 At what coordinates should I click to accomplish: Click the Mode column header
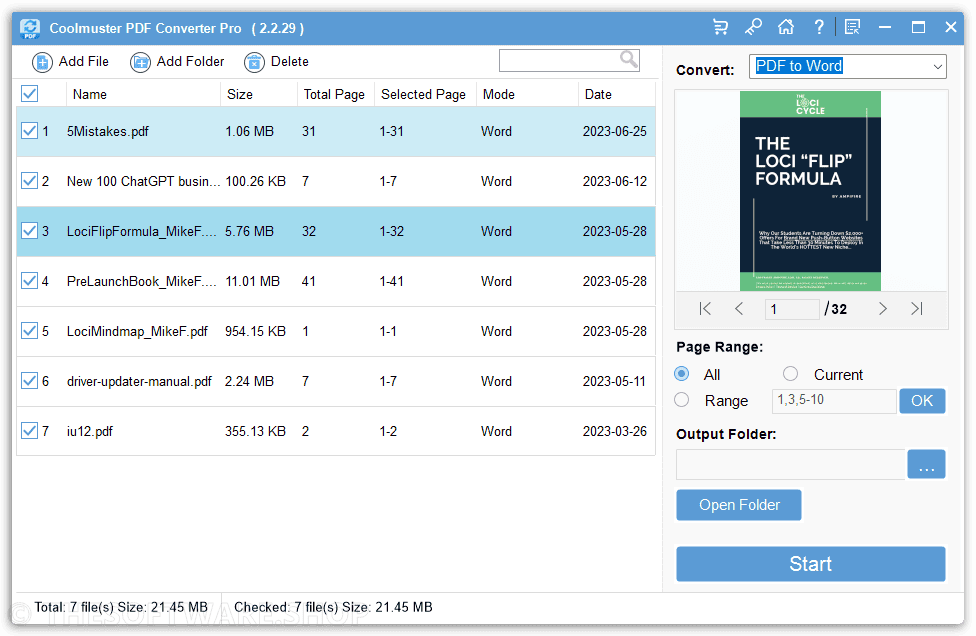527,95
